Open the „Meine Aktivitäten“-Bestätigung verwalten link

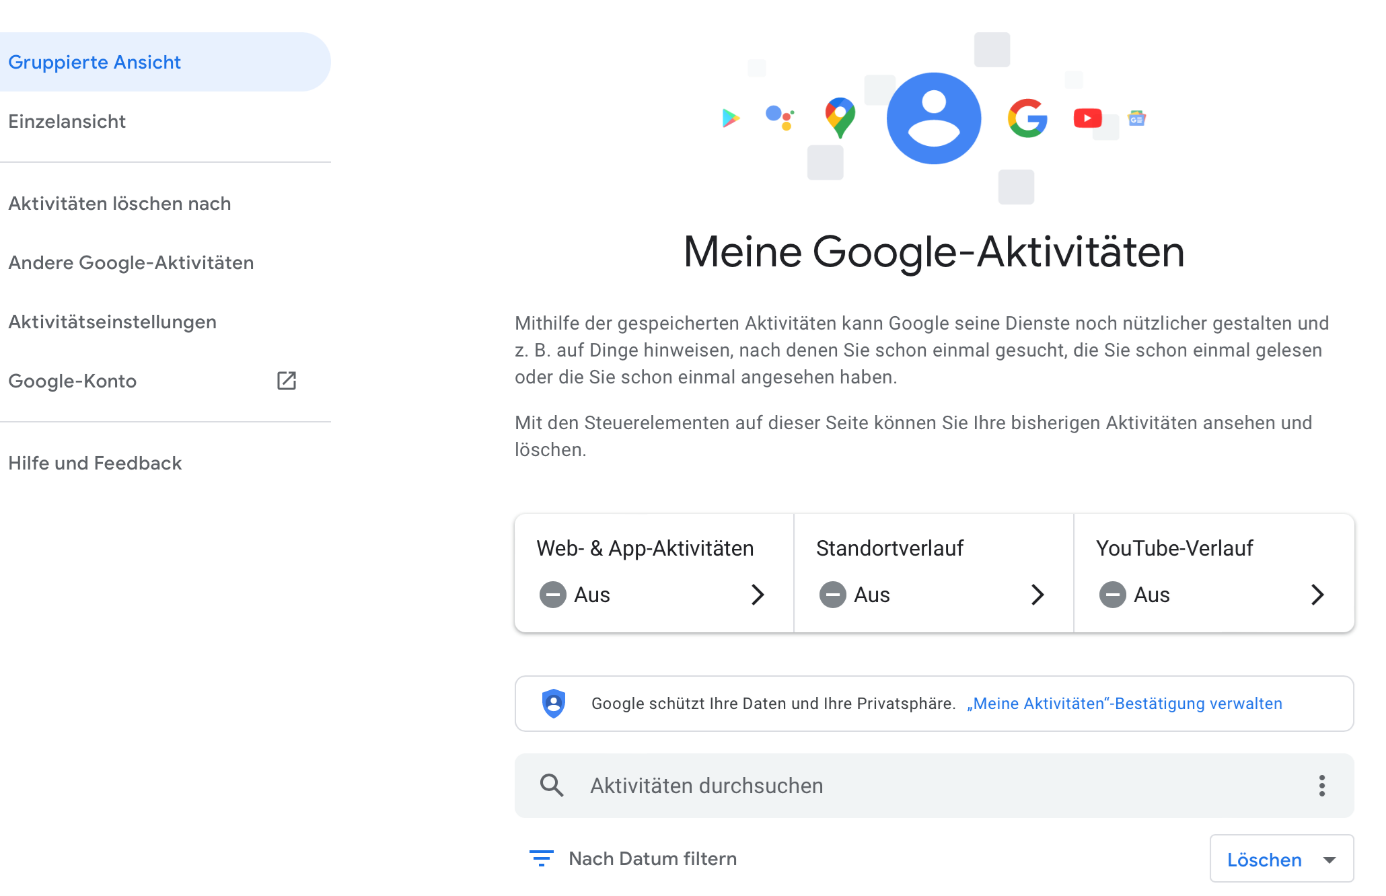pyautogui.click(x=1124, y=704)
